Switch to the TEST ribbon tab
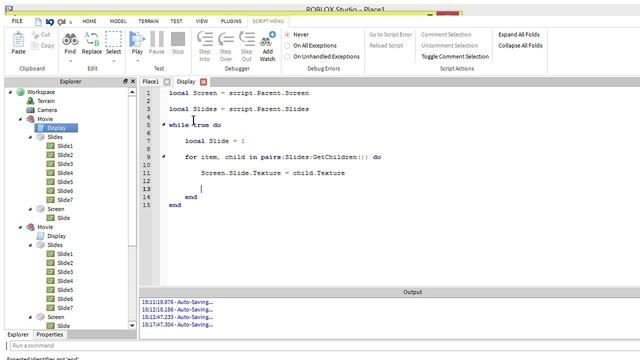The height and width of the screenshot is (360, 640). [176, 21]
